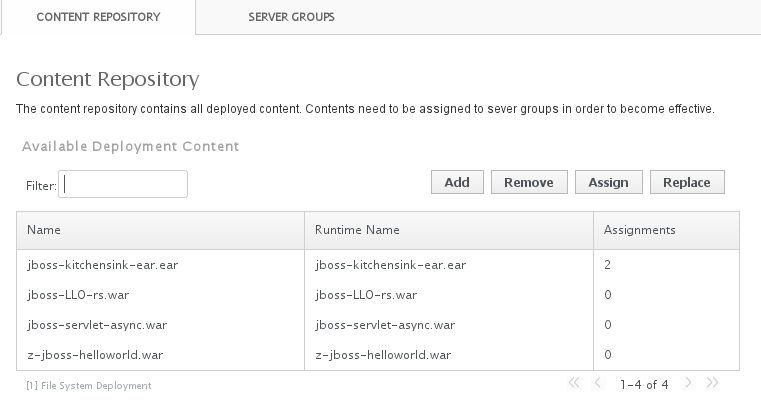Jump to last page of results
The image size is (761, 408).
pyautogui.click(x=712, y=383)
